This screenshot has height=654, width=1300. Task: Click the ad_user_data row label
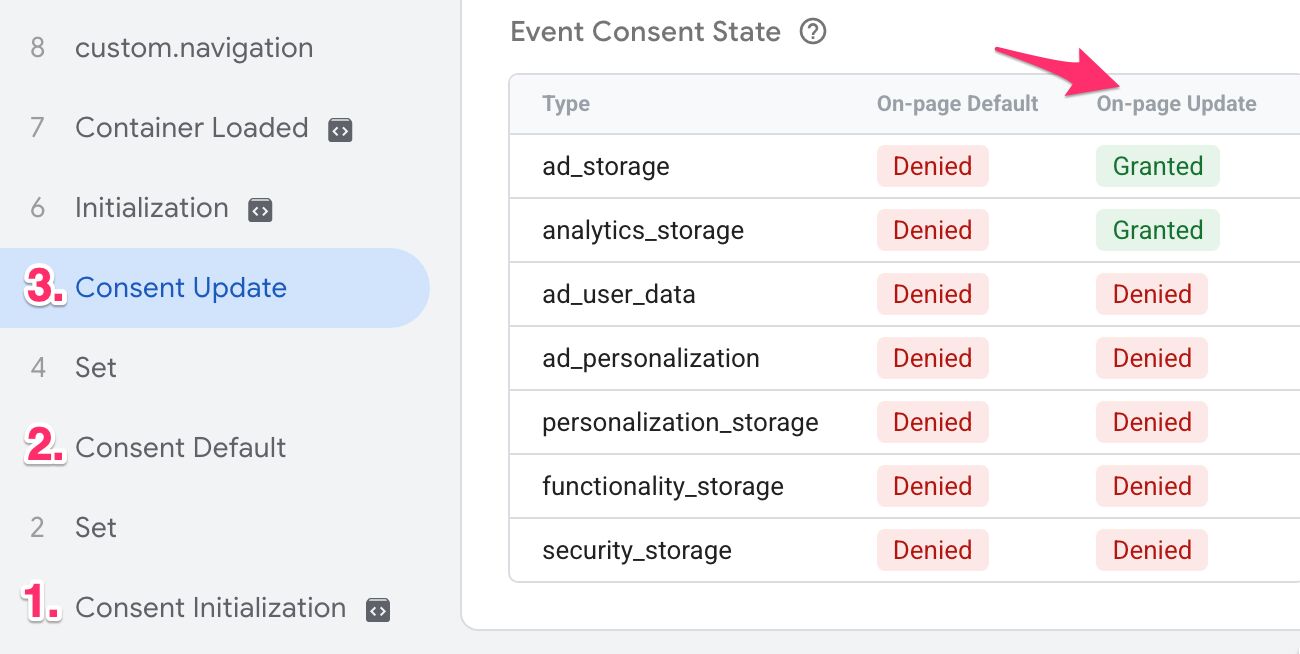point(619,294)
